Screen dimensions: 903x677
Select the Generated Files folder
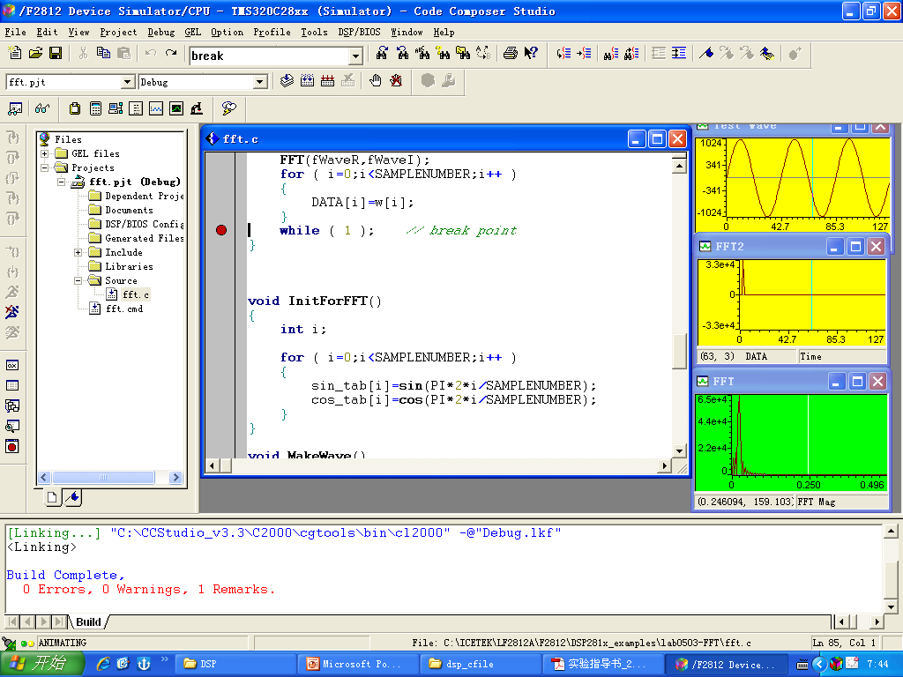(144, 238)
